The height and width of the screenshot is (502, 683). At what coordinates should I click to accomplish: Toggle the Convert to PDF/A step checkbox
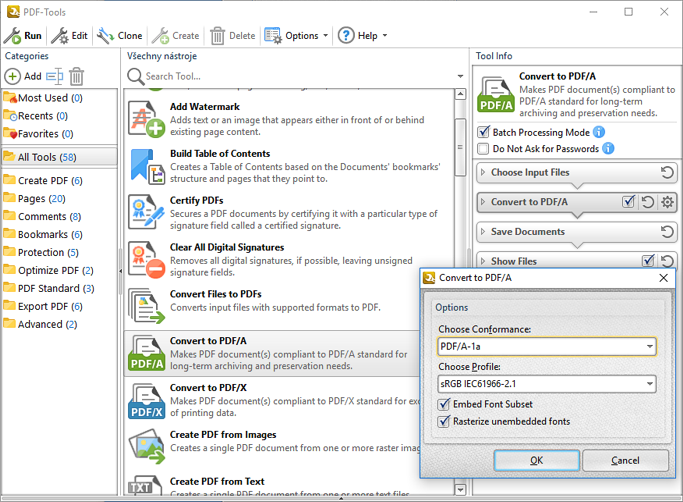click(629, 202)
